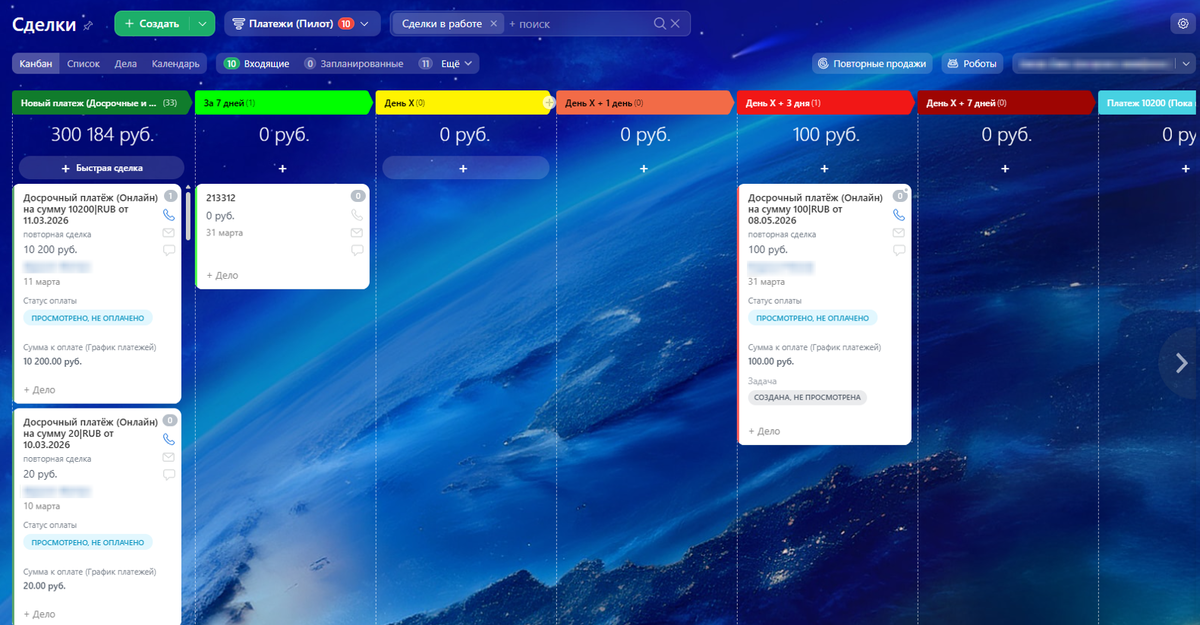
Task: Click phone icon on the 213312 card
Action: tap(357, 214)
